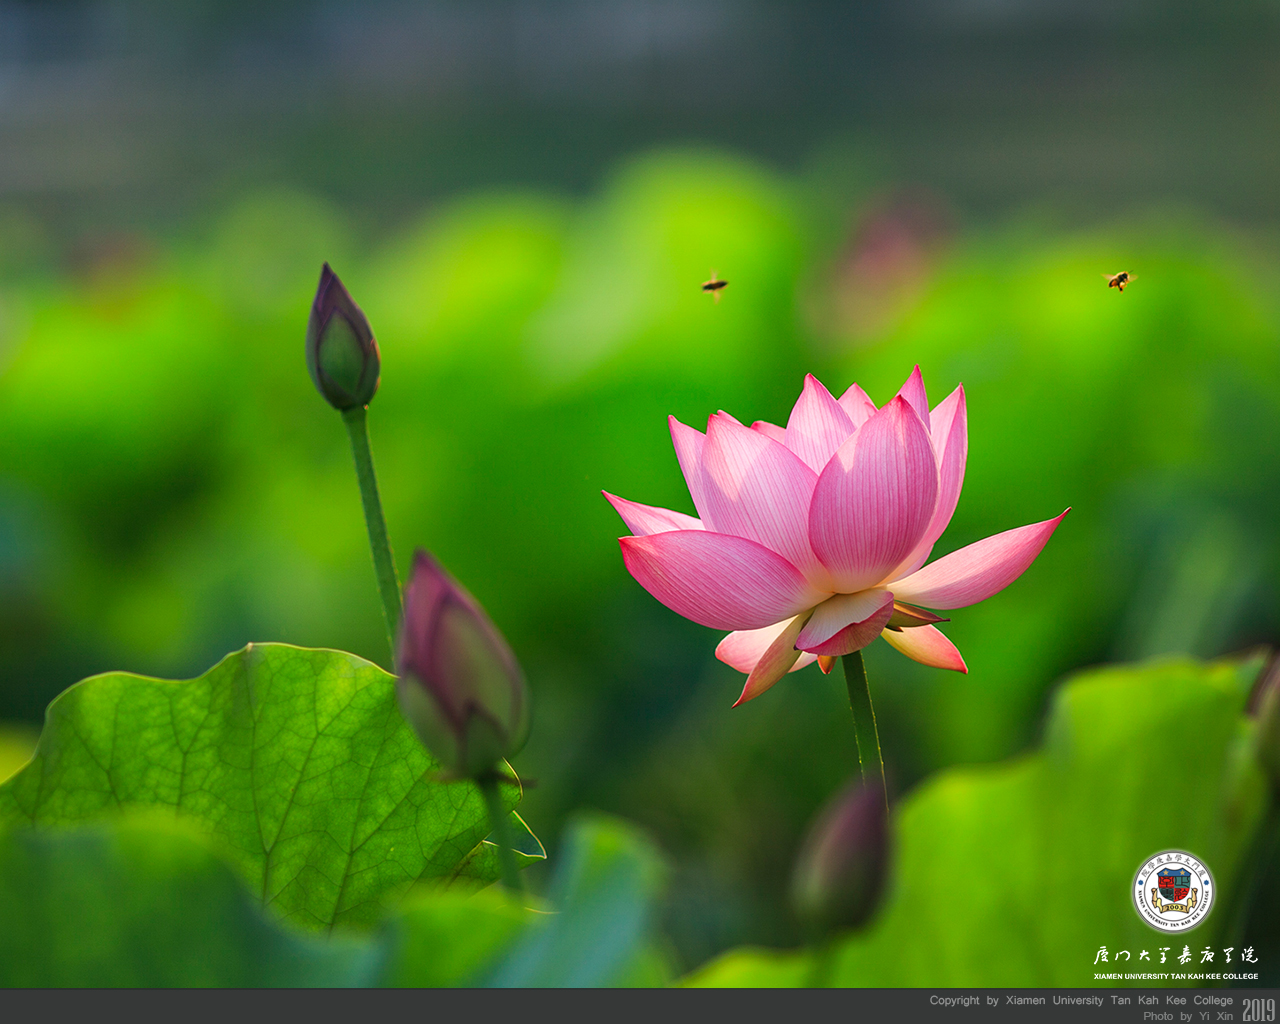Click the tall closed purple bud at upper left
1280x1024 pixels.
click(342, 342)
